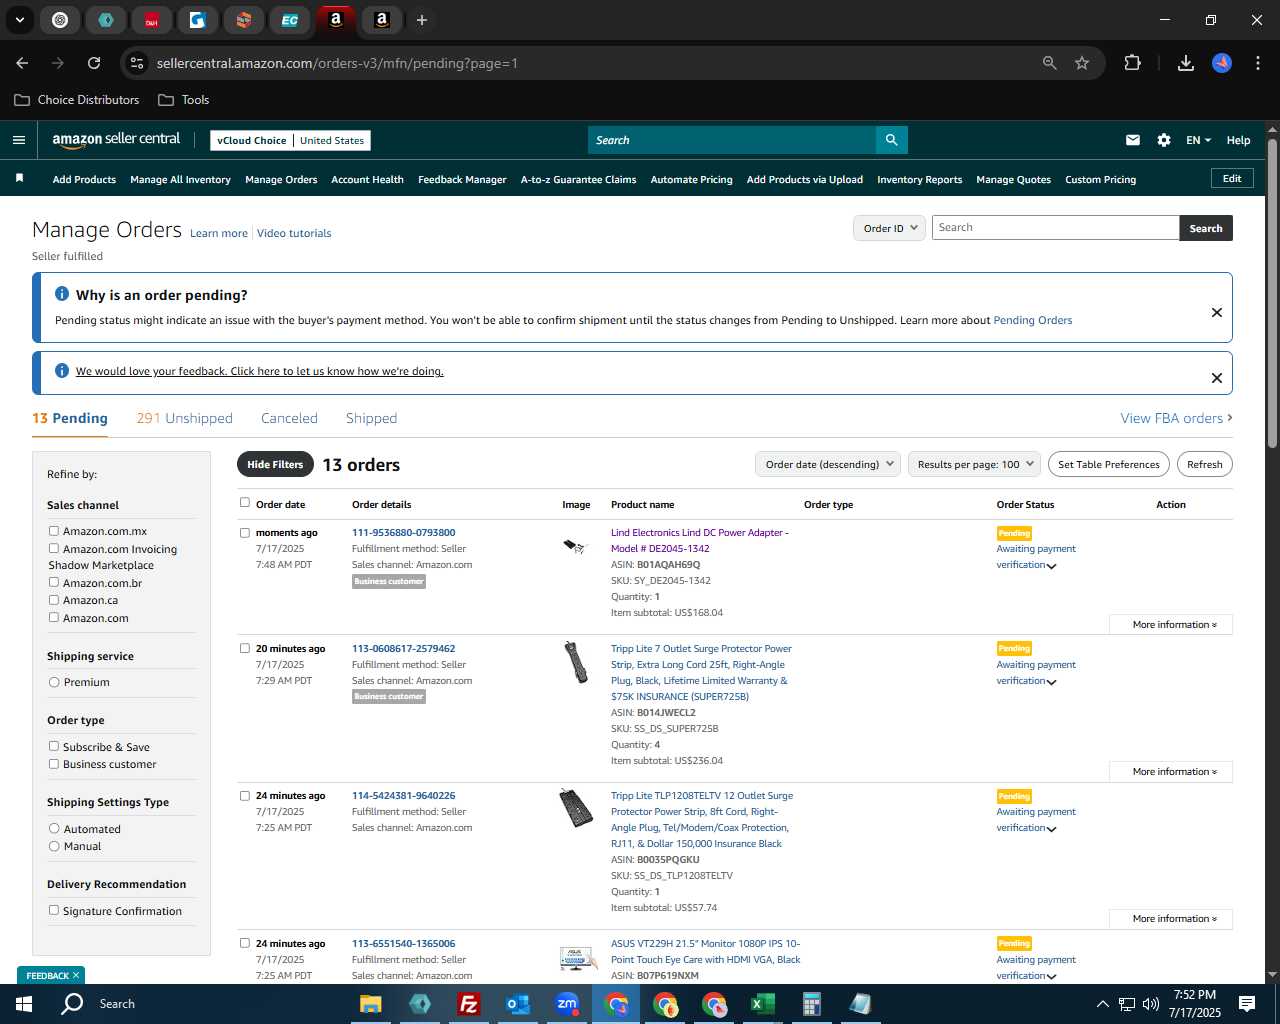
Task: Open Manage All Inventory menu item
Action: coord(180,179)
